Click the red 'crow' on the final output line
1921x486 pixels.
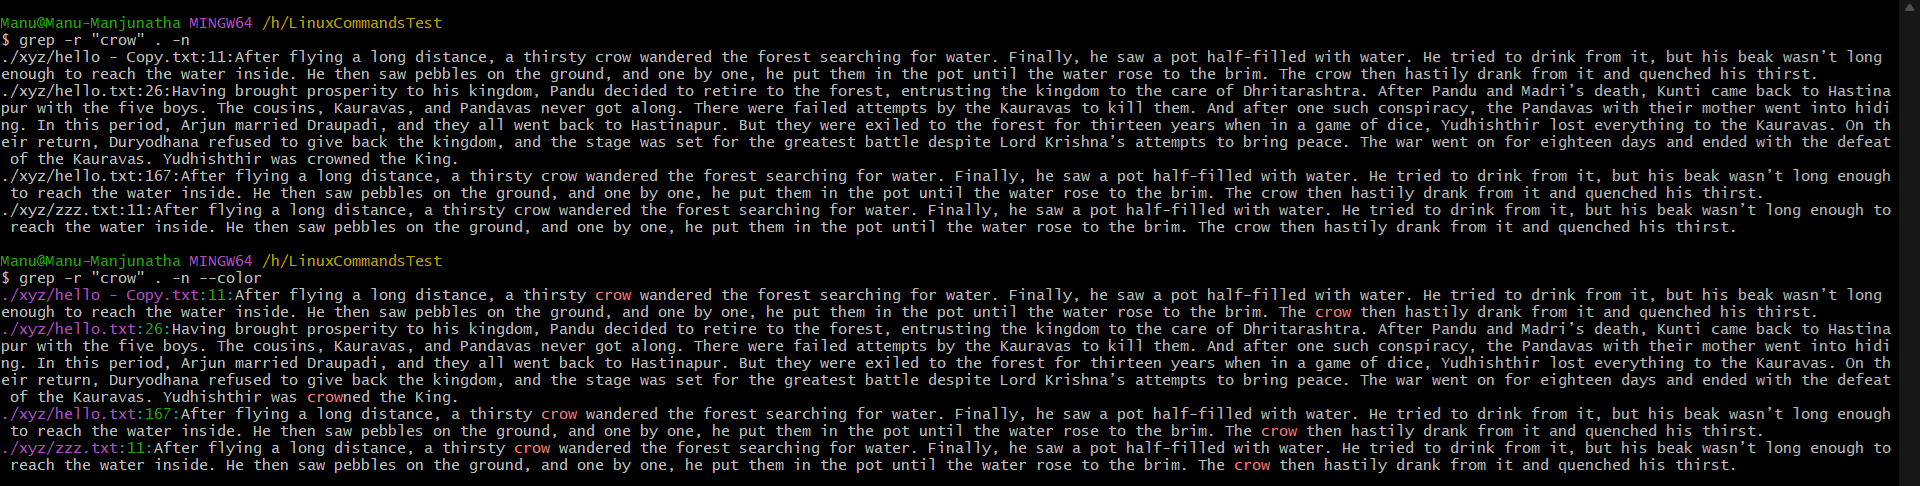click(x=1252, y=465)
